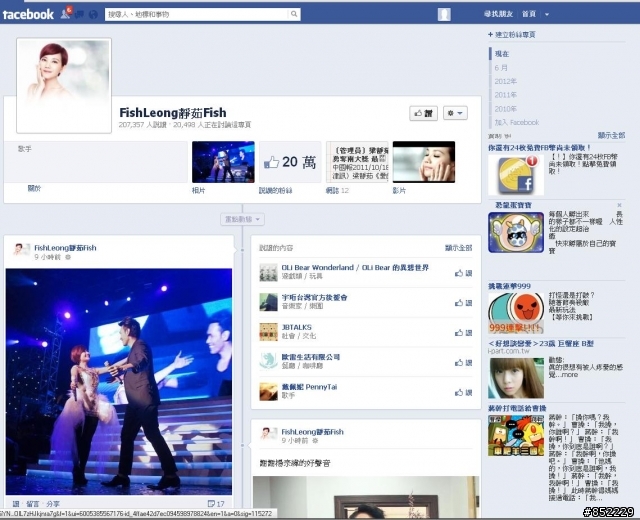Like the 歐雷生活有限公司 page

pos(464,362)
